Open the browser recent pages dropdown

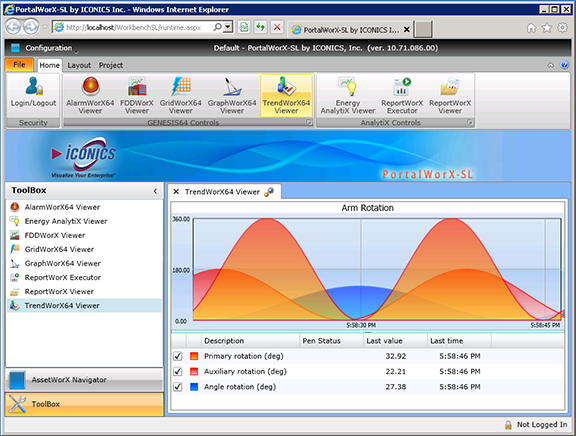45,27
